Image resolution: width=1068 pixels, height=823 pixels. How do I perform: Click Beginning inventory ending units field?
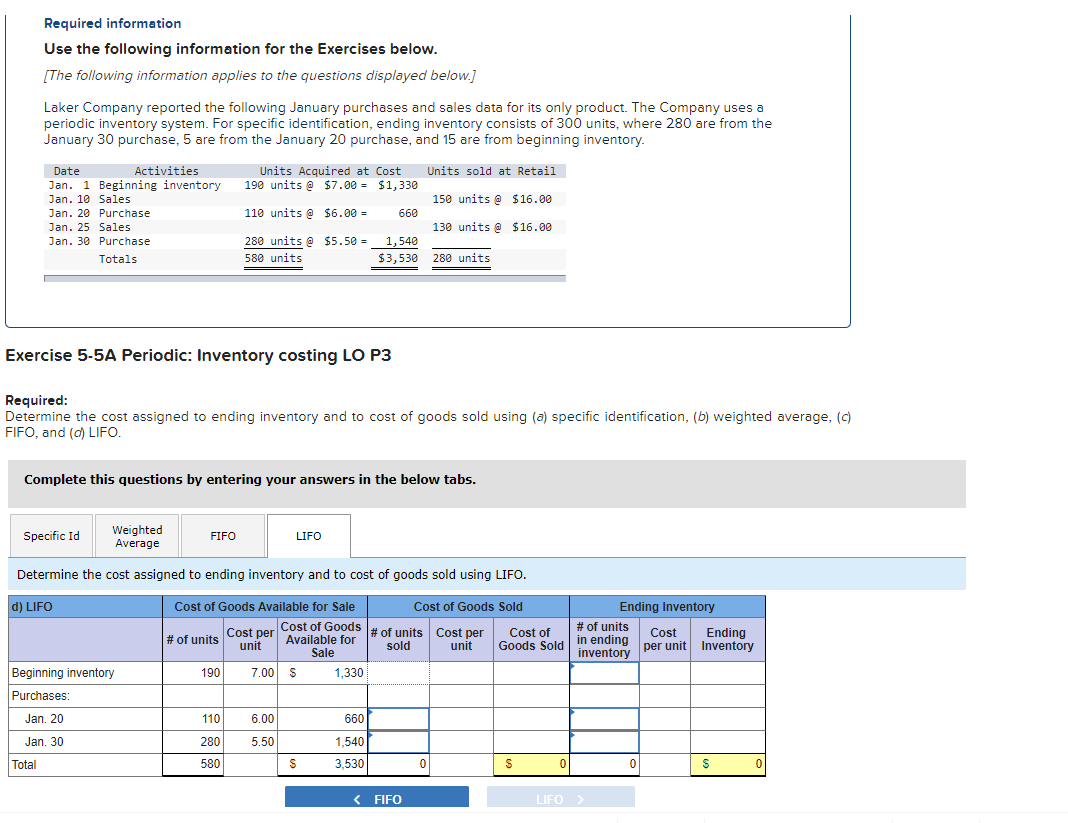click(604, 673)
